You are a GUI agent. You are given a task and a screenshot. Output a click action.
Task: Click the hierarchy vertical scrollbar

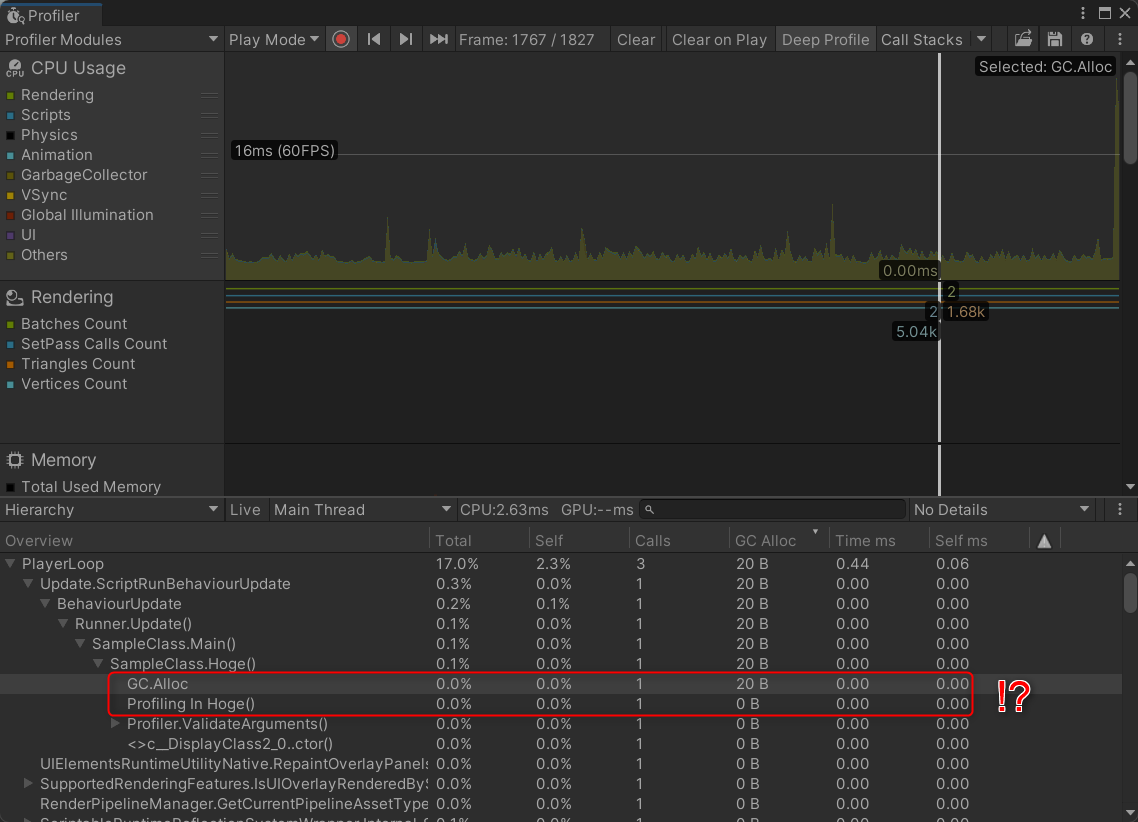pos(1130,593)
